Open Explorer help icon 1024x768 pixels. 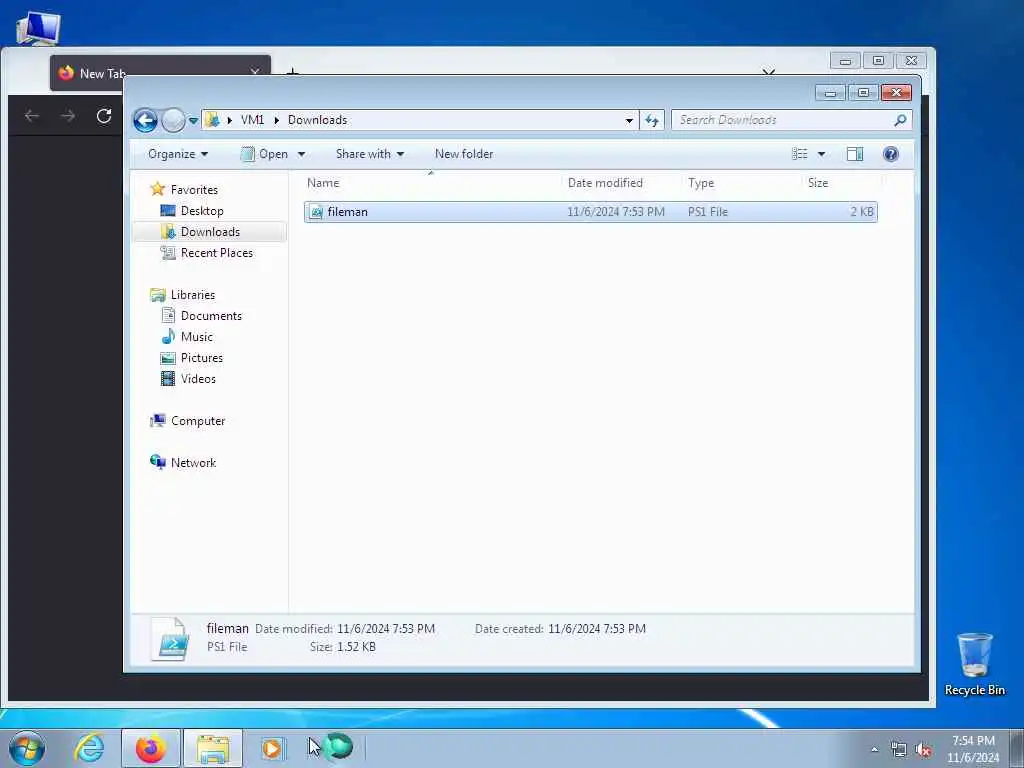pos(890,154)
